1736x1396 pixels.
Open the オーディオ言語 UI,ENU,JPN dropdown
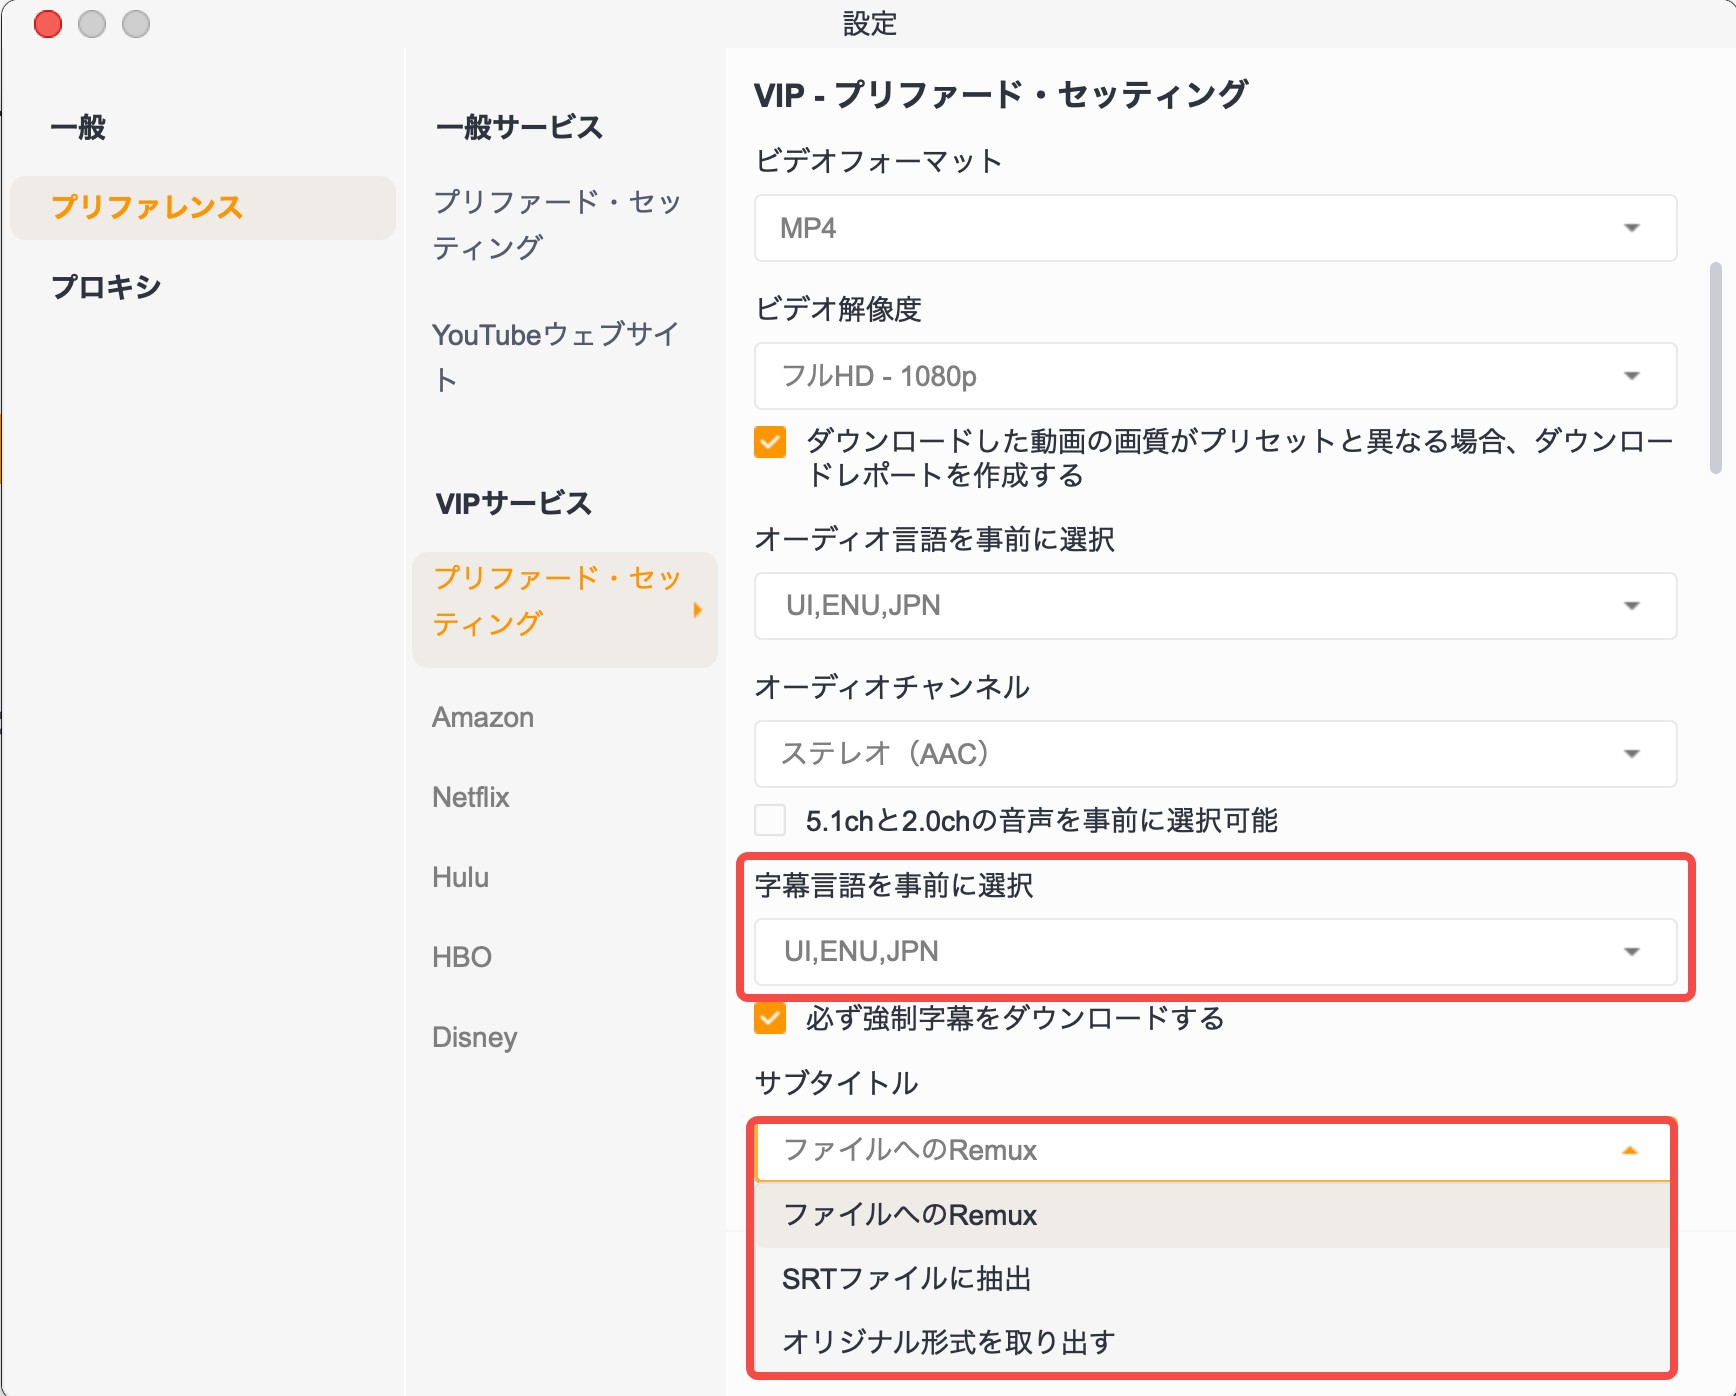(1215, 606)
